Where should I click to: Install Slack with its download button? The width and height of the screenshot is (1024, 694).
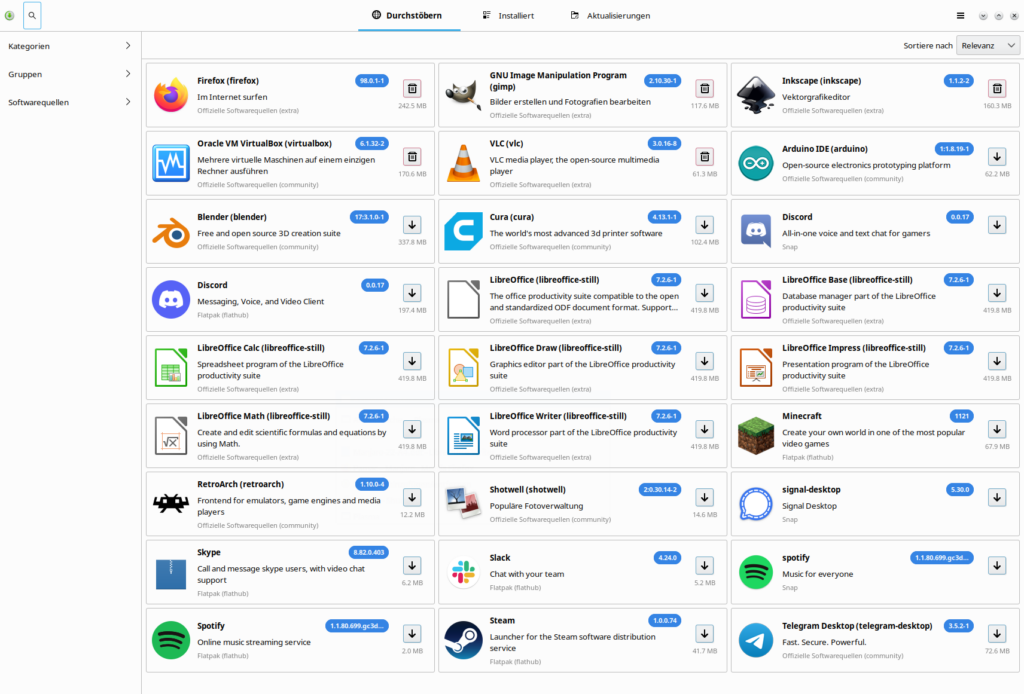[x=705, y=565]
